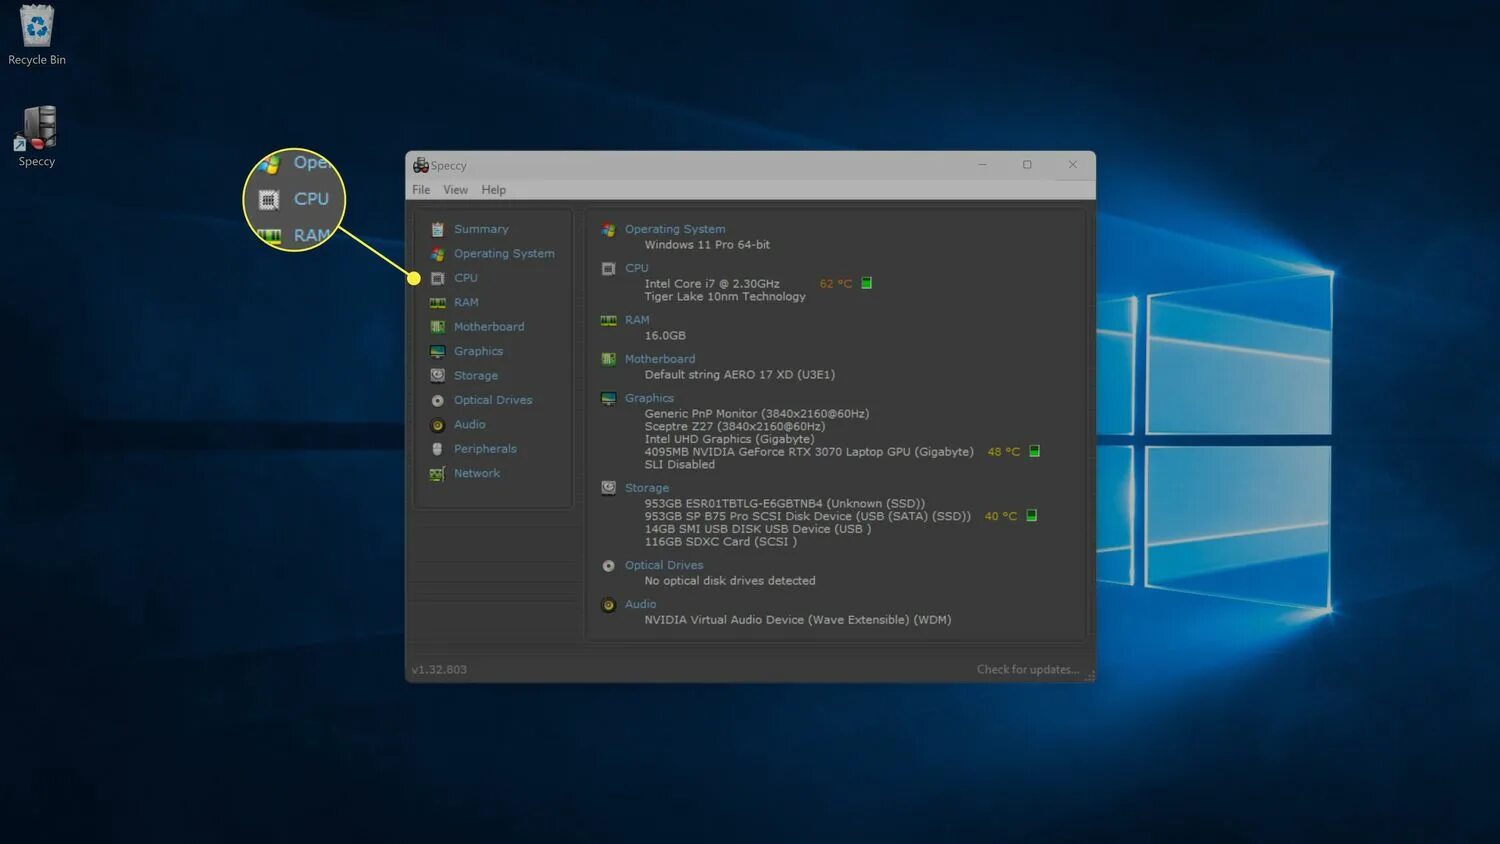This screenshot has width=1500, height=844.
Task: Click the v1.32.803 version text
Action: (x=439, y=670)
